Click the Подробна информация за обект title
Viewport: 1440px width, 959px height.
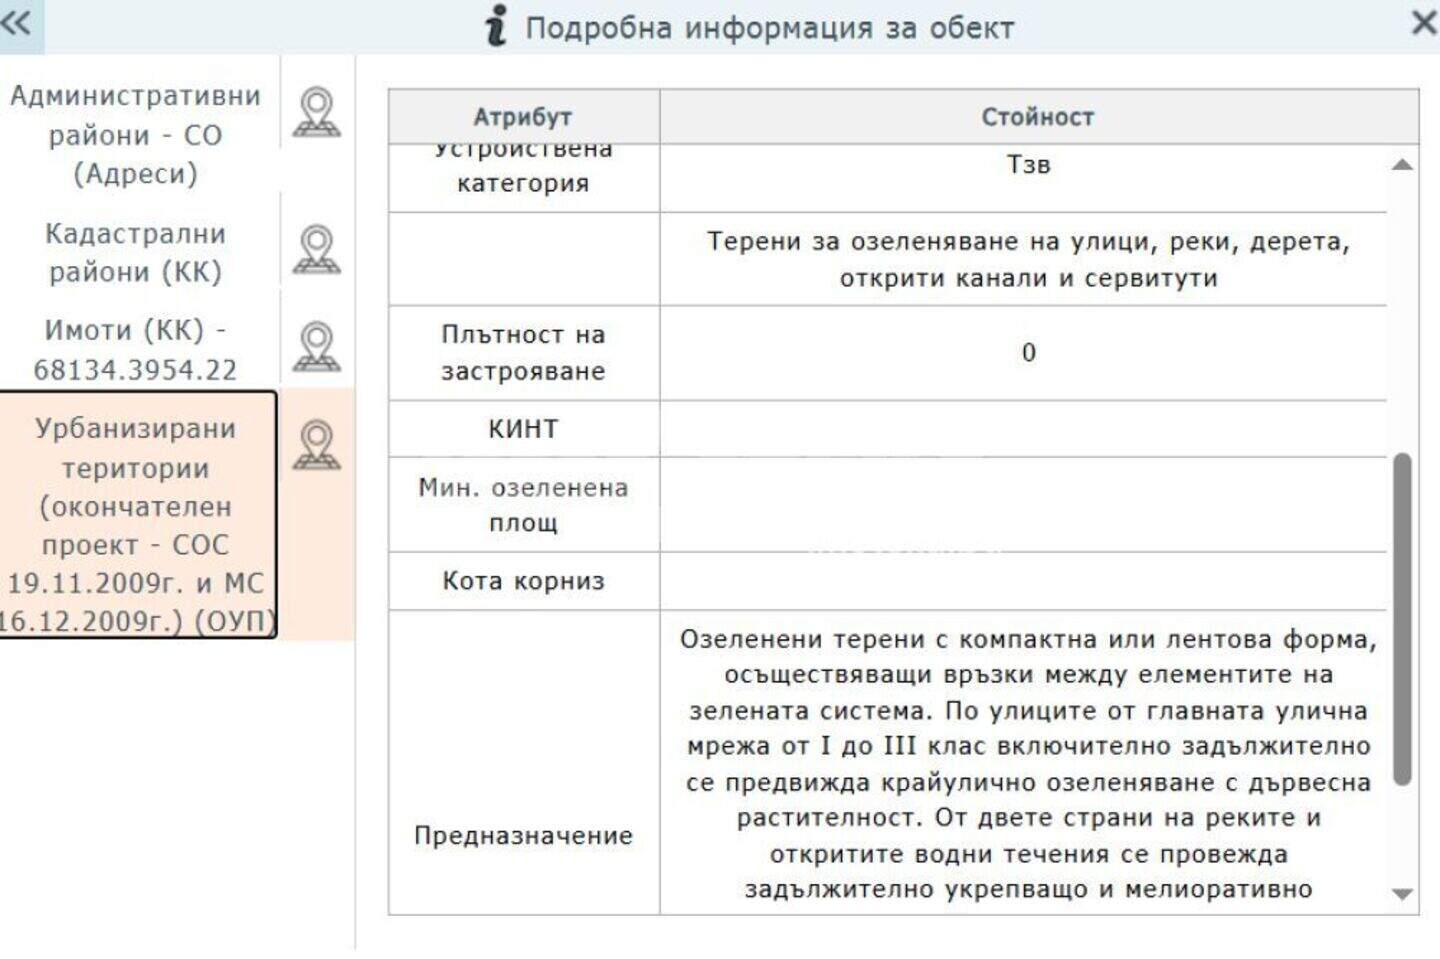pos(770,27)
